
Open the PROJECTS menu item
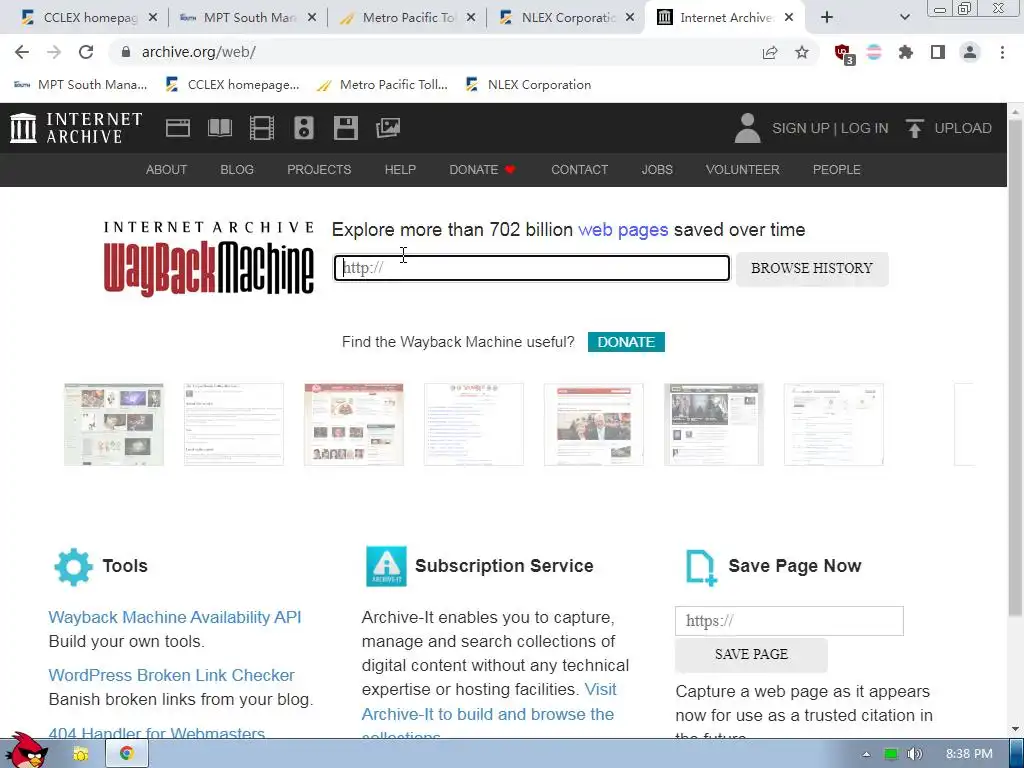coord(319,170)
